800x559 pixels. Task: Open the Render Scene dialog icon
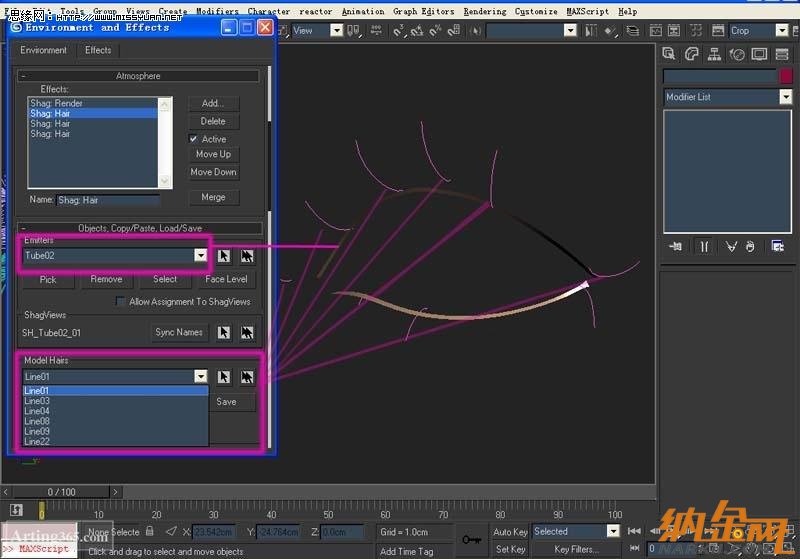pyautogui.click(x=718, y=31)
